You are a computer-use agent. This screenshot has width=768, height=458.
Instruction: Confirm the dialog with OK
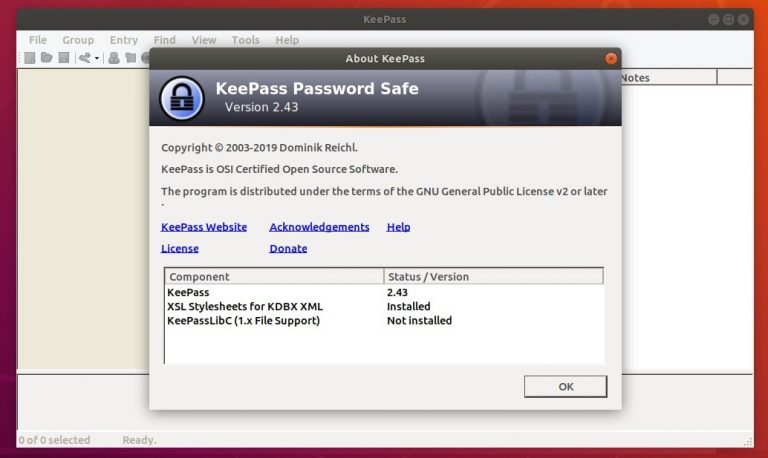(x=565, y=386)
